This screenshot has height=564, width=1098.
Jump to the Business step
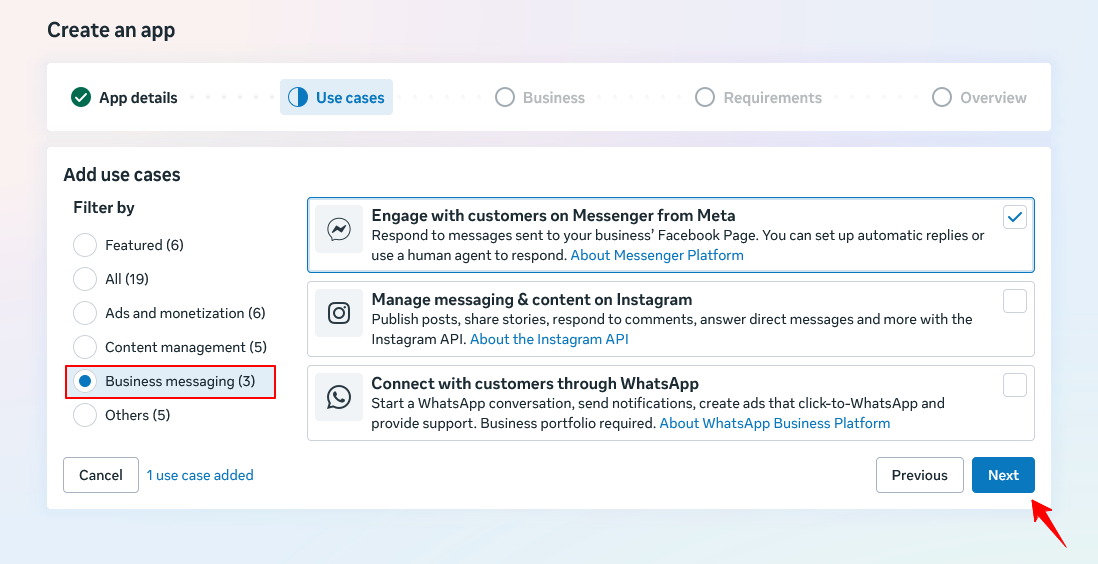[540, 97]
